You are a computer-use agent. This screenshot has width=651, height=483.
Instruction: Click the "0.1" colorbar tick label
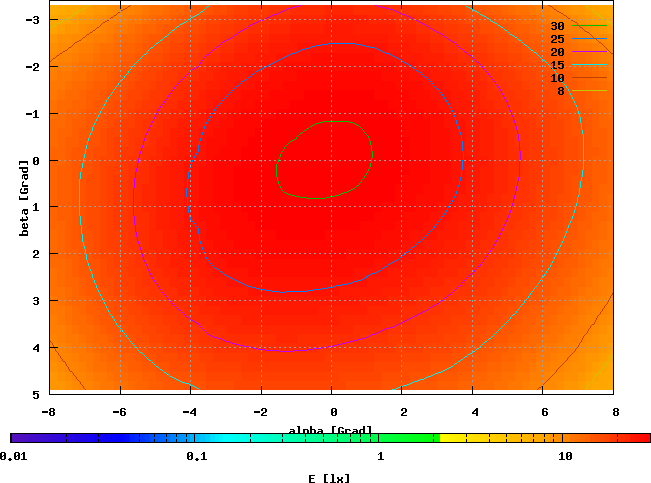click(197, 456)
